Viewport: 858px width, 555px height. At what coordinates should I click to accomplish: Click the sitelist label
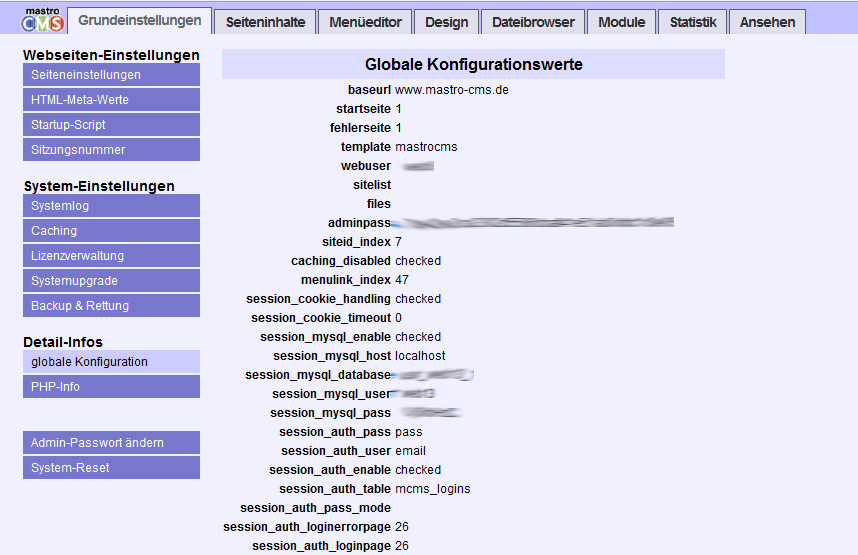(x=372, y=185)
